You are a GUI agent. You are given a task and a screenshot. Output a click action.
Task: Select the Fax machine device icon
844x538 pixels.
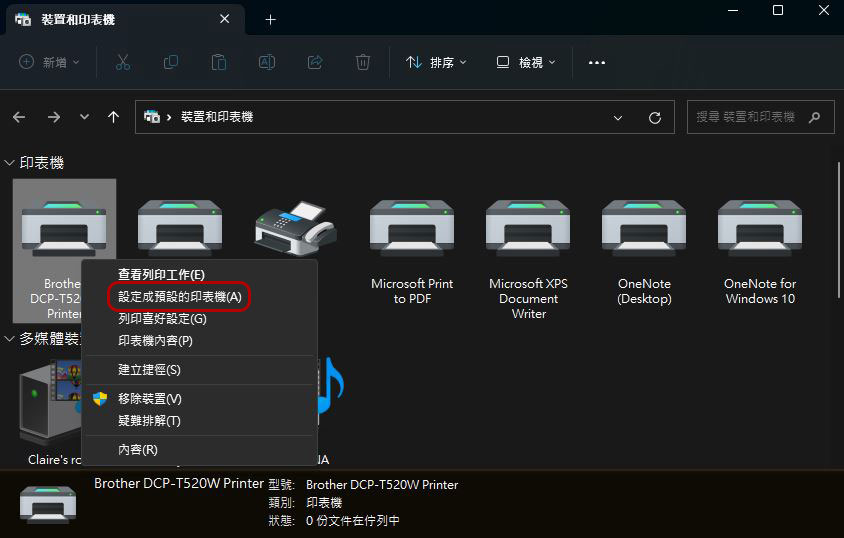click(296, 228)
